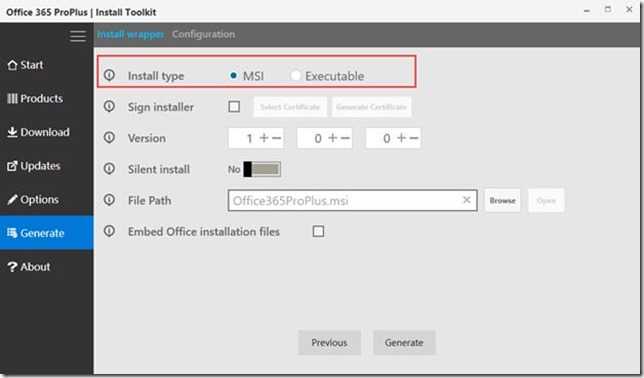This screenshot has height=378, width=644.
Task: Click info icon beside File Path
Action: (109, 200)
